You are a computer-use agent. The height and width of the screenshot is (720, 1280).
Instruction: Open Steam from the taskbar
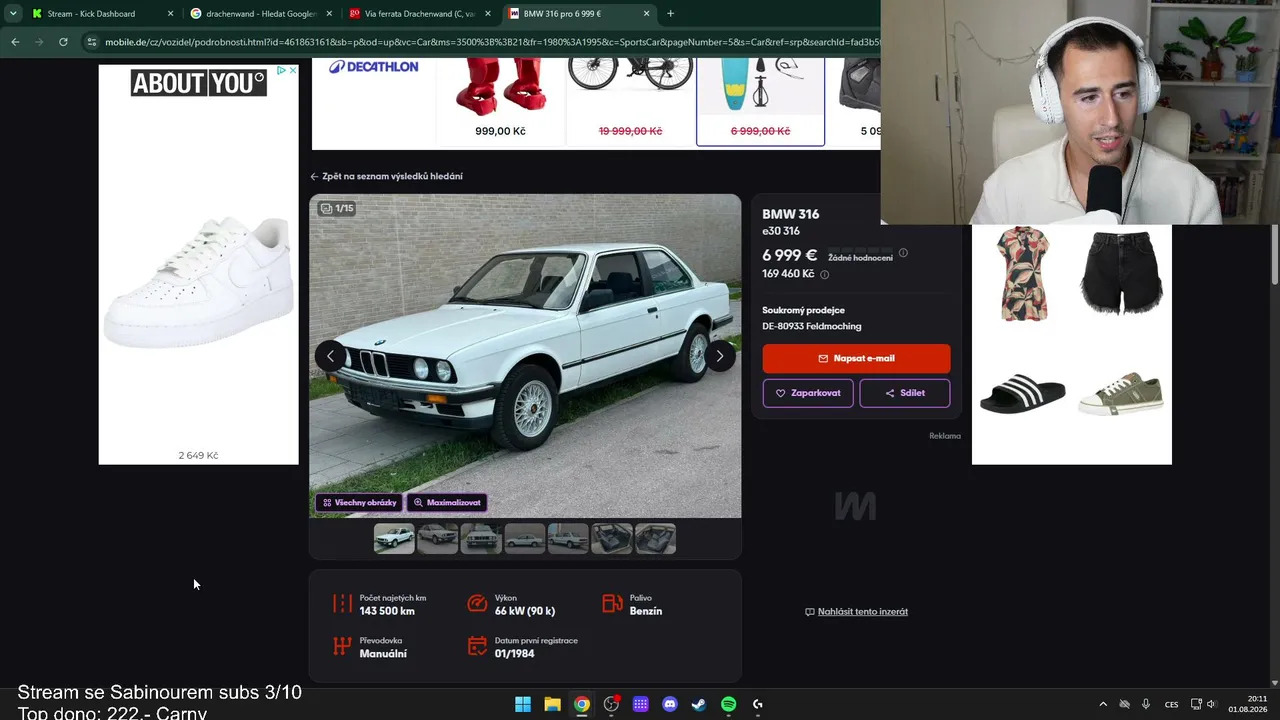tap(699, 704)
